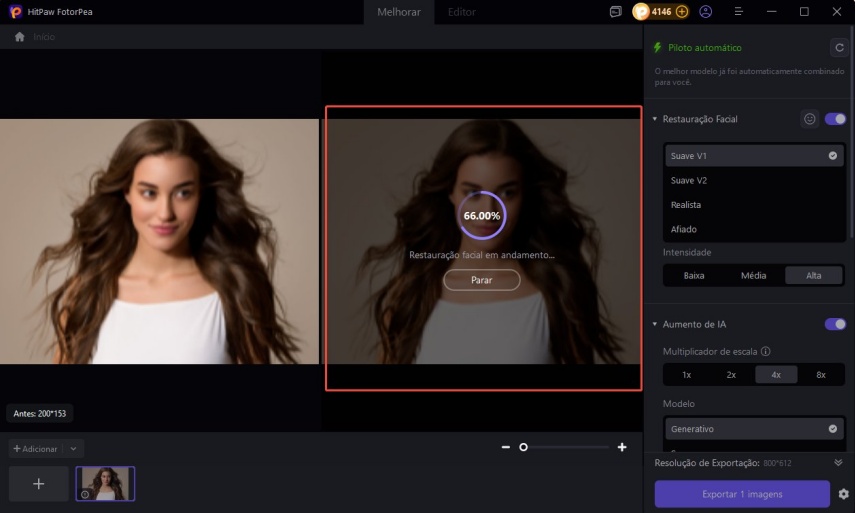This screenshot has width=855, height=513.
Task: Click Exportar 1 imagens button
Action: click(x=742, y=494)
